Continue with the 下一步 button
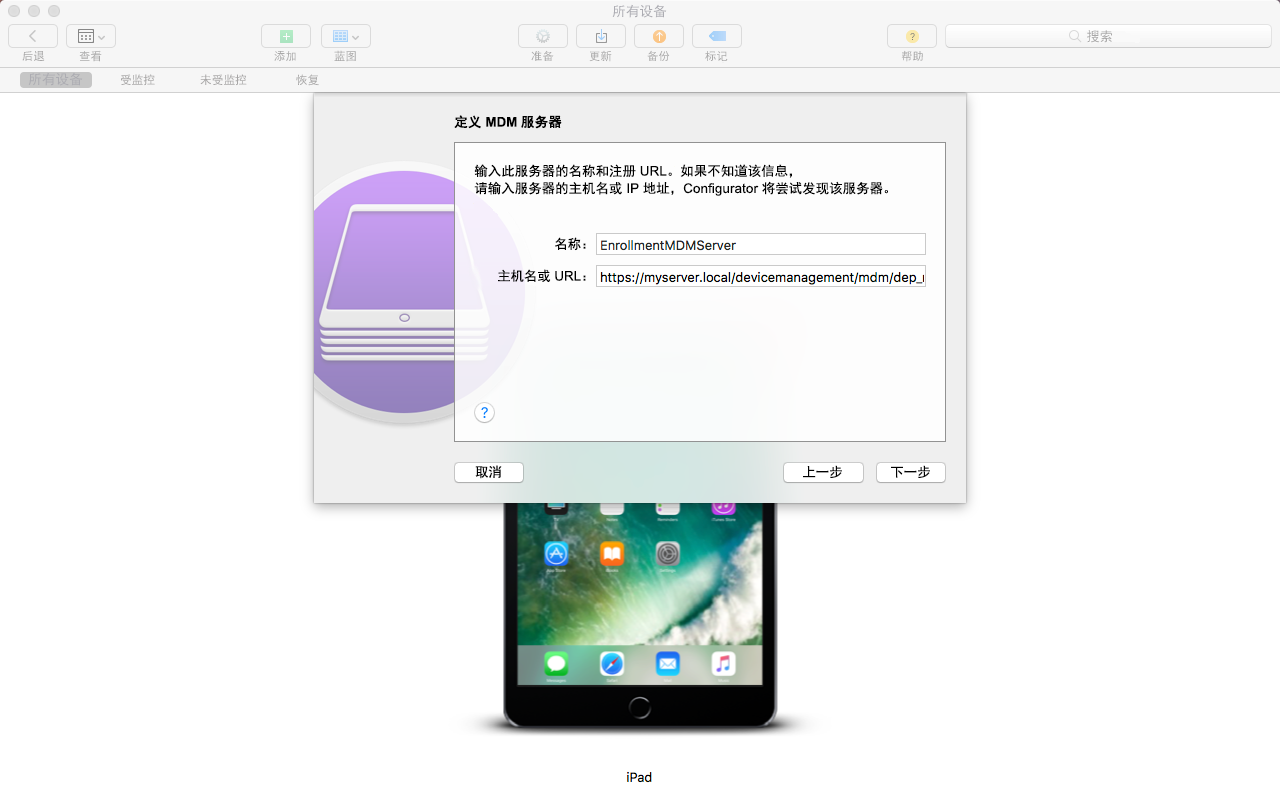Viewport: 1280px width, 810px height. (911, 472)
